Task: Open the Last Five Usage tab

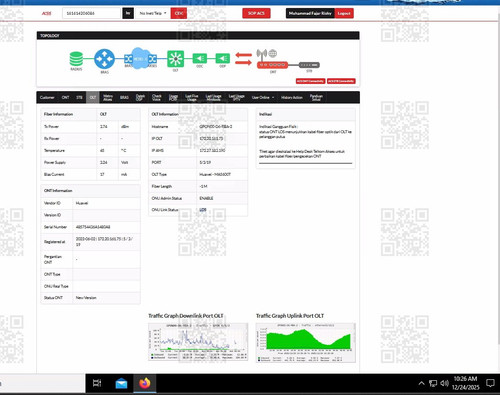Action: 192,97
